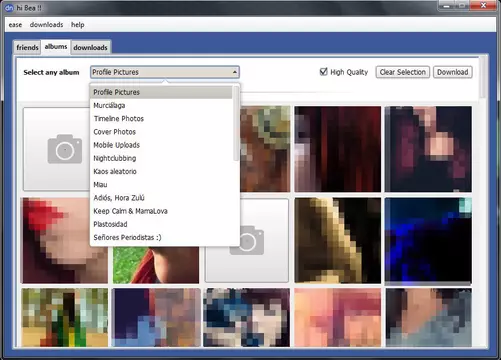The width and height of the screenshot is (501, 360).
Task: Select the dark red streaked thumbnail
Action: [338, 149]
